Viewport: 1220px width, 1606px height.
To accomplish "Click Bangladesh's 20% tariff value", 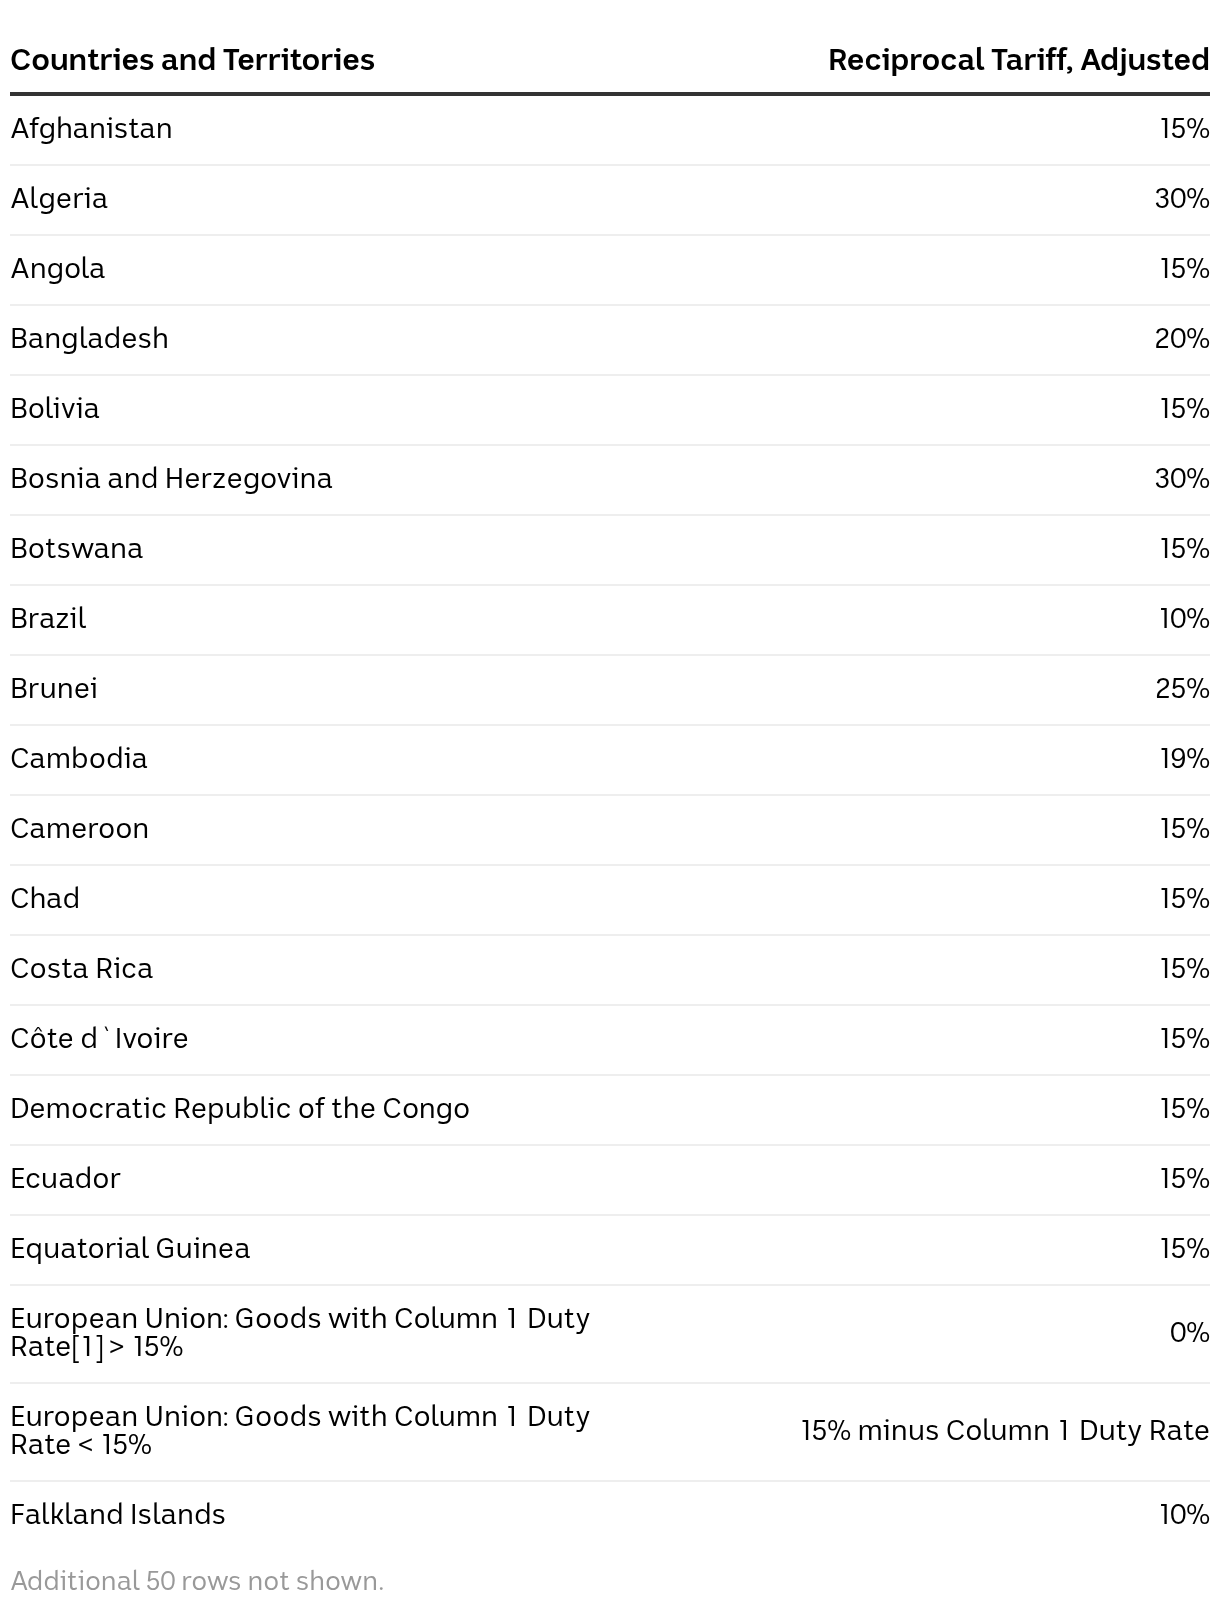I will click(1182, 339).
